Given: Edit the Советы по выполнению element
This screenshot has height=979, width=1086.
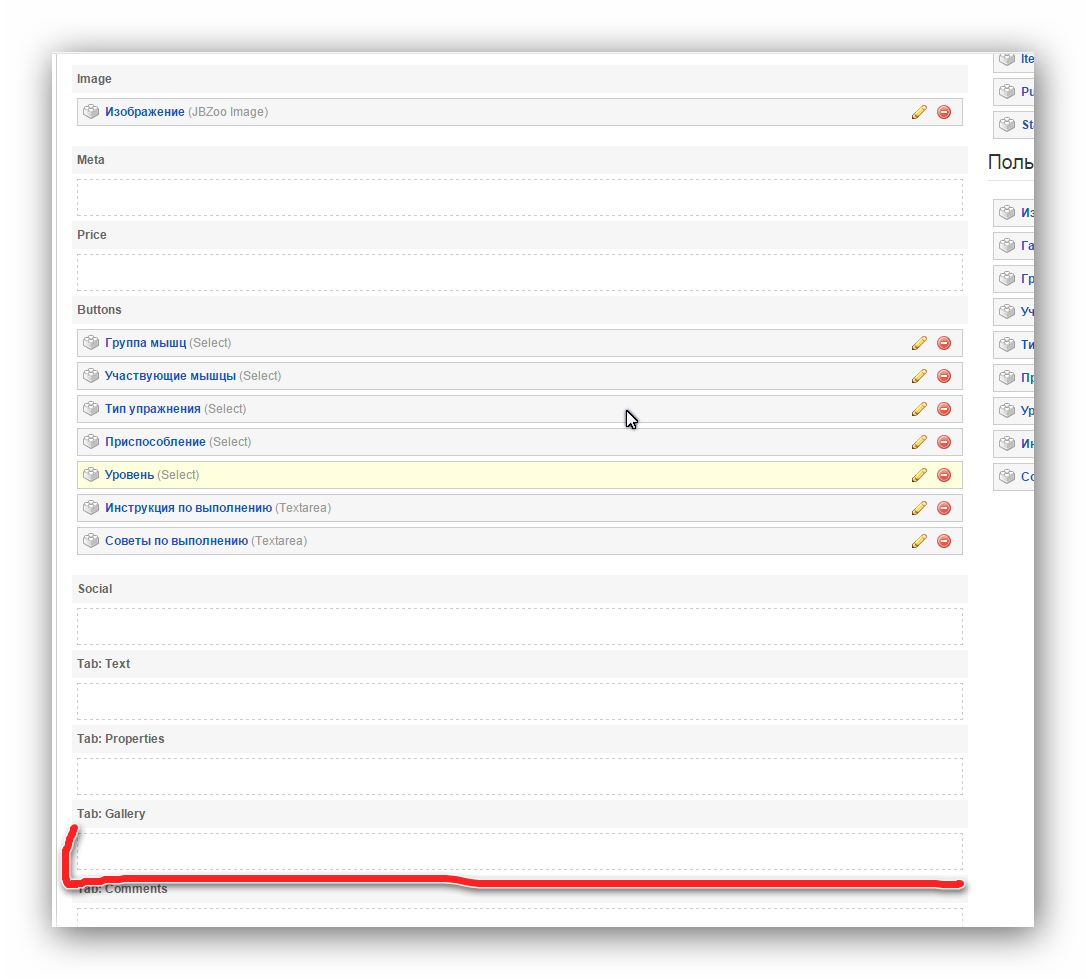Looking at the screenshot, I should [919, 541].
